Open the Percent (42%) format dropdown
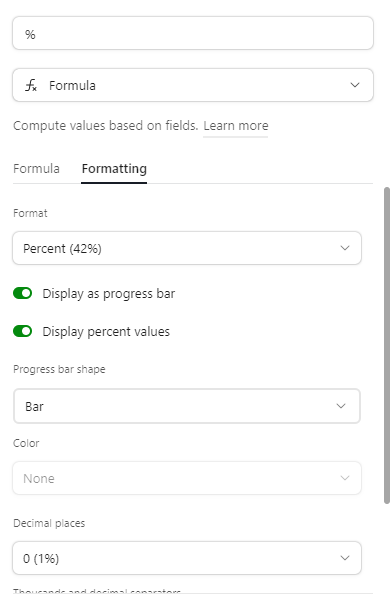This screenshot has width=392, height=608. tap(187, 248)
